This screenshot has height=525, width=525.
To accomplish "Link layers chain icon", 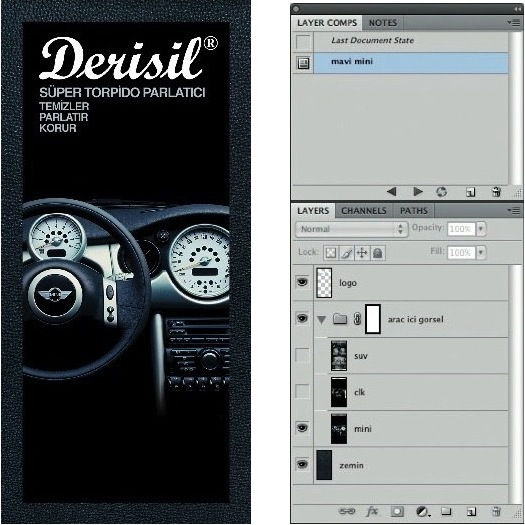I will point(347,511).
